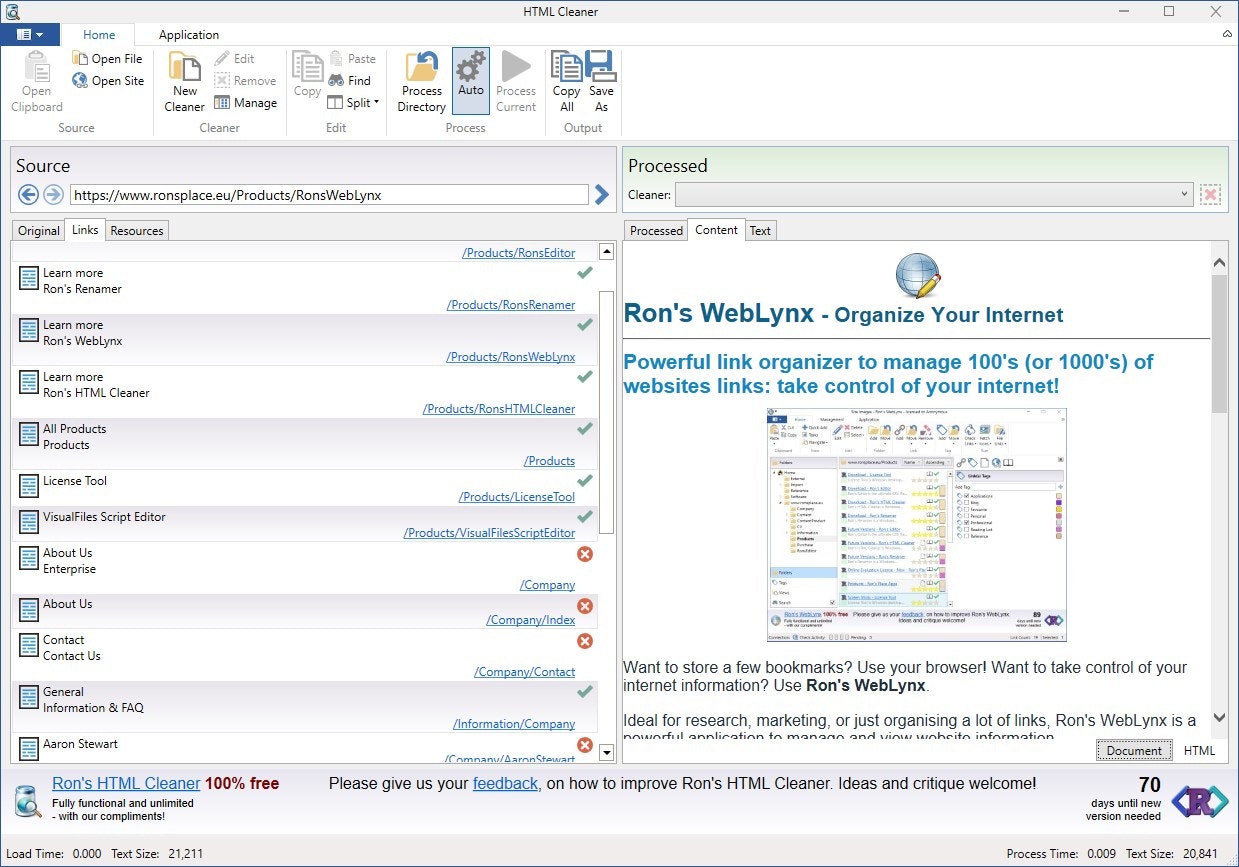Select the VisualFiles Script Editor row
Image resolution: width=1239 pixels, height=867 pixels.
pyautogui.click(x=305, y=524)
